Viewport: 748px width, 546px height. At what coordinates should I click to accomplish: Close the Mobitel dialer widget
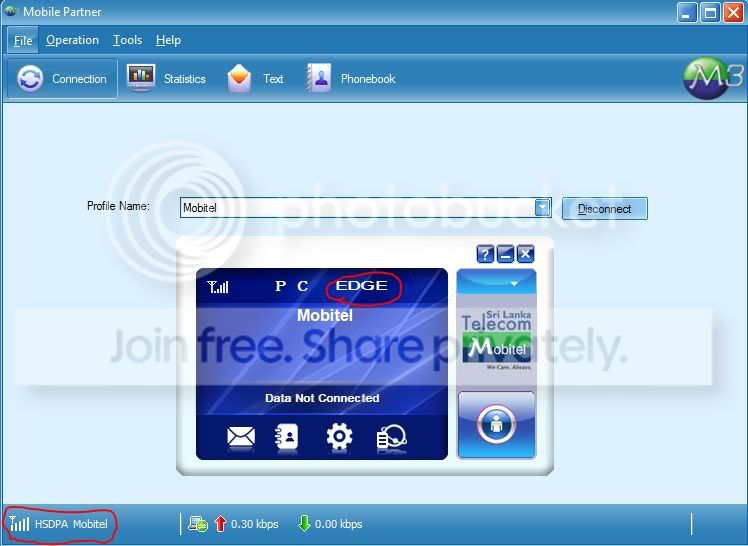pos(525,254)
